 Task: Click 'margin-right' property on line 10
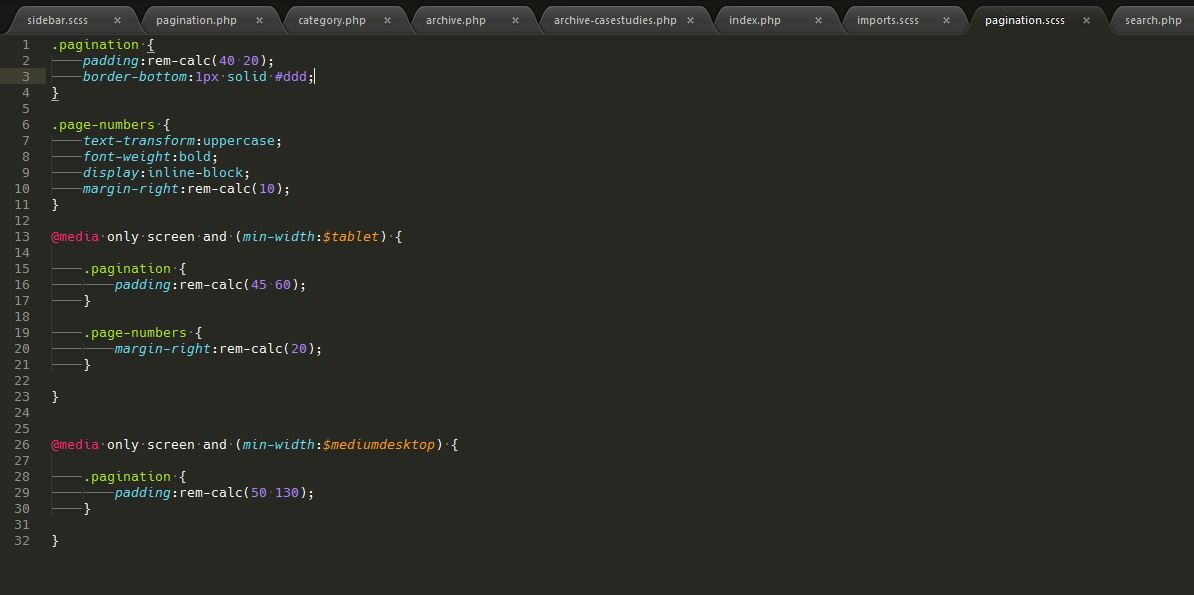(131, 189)
